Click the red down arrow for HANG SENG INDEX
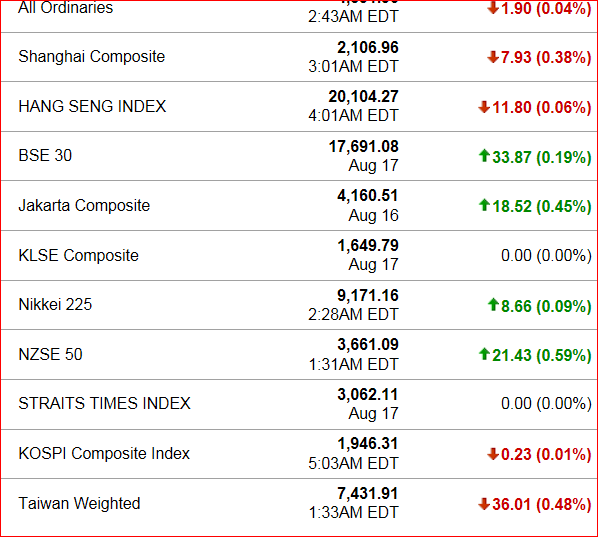This screenshot has height=537, width=598. [x=484, y=107]
